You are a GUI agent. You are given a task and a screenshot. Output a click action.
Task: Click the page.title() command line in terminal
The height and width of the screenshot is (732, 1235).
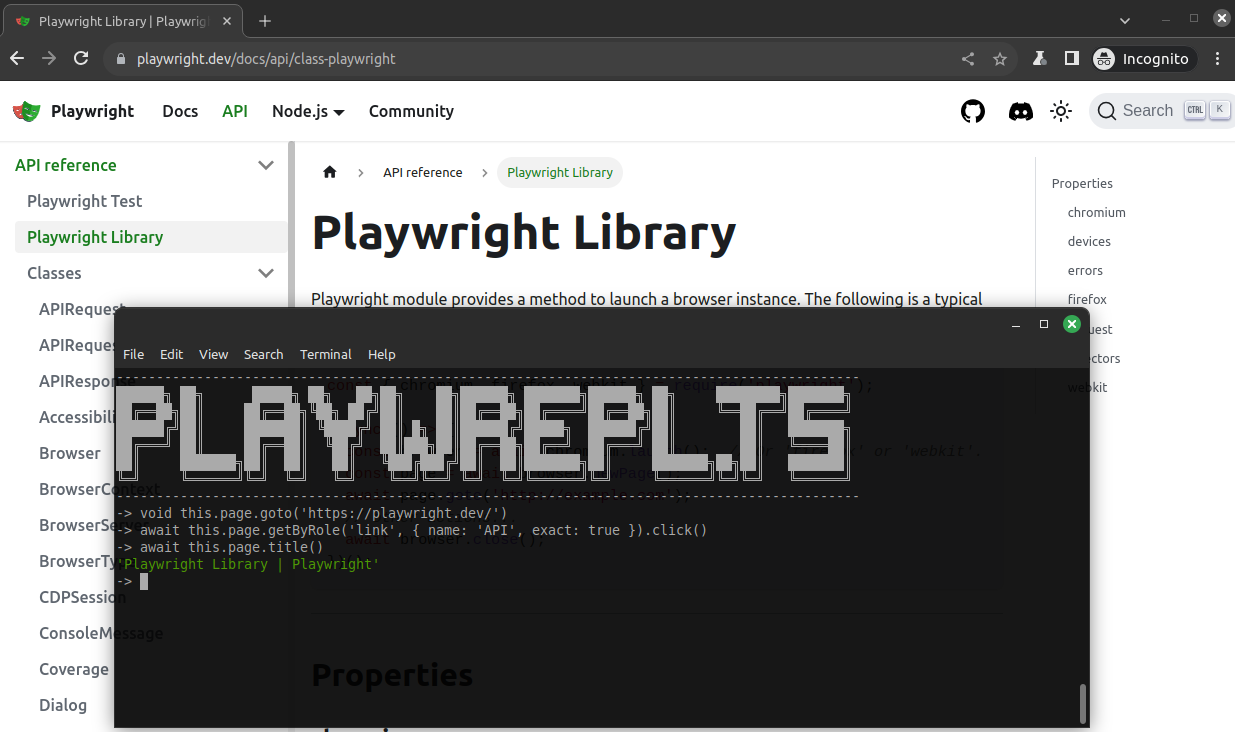coord(220,547)
